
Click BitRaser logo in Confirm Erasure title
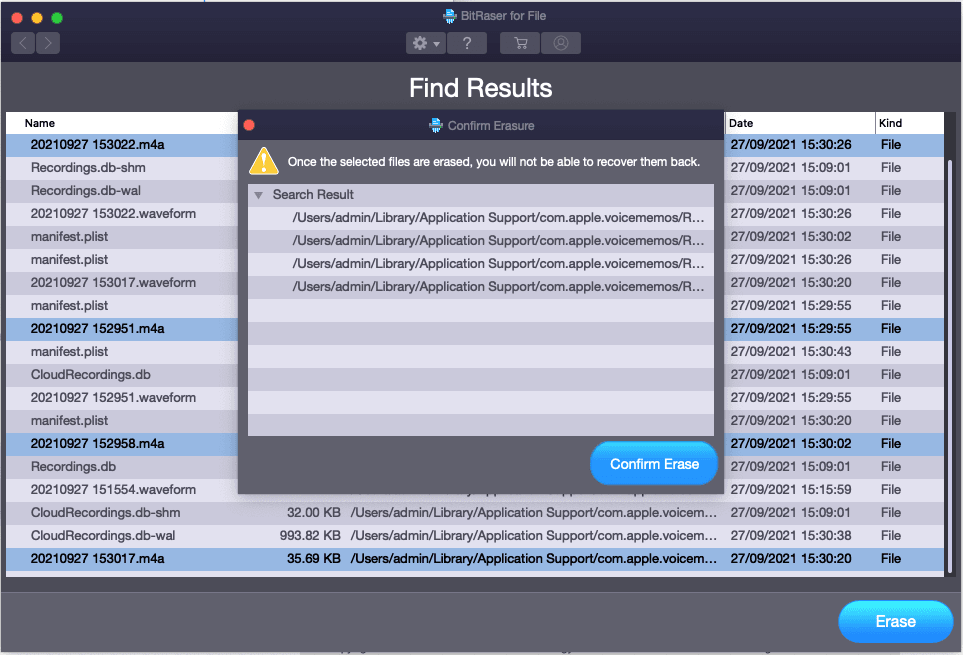coord(435,125)
